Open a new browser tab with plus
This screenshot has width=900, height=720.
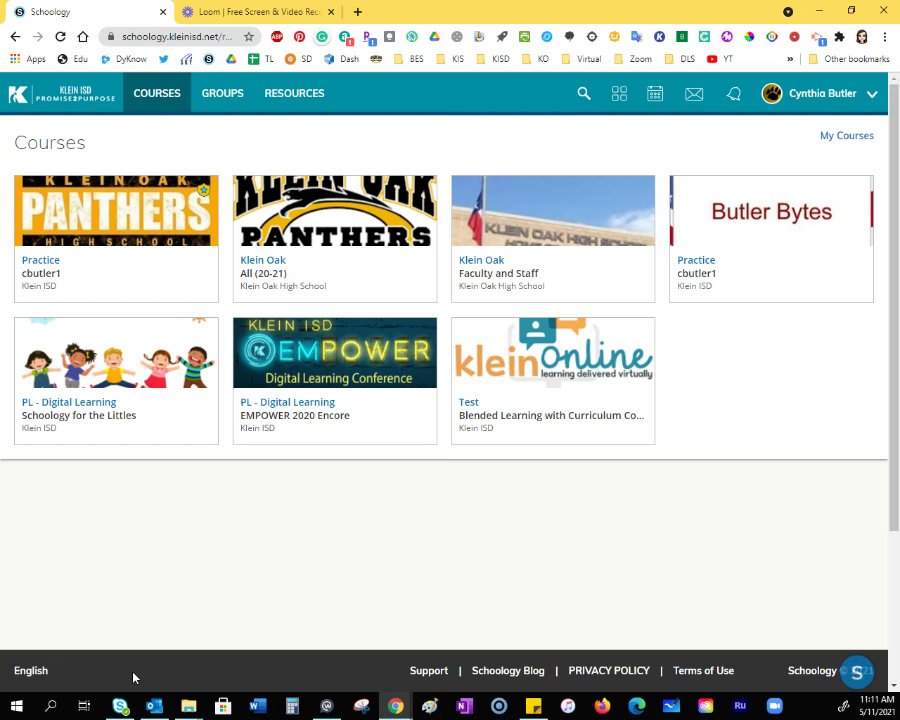click(358, 11)
